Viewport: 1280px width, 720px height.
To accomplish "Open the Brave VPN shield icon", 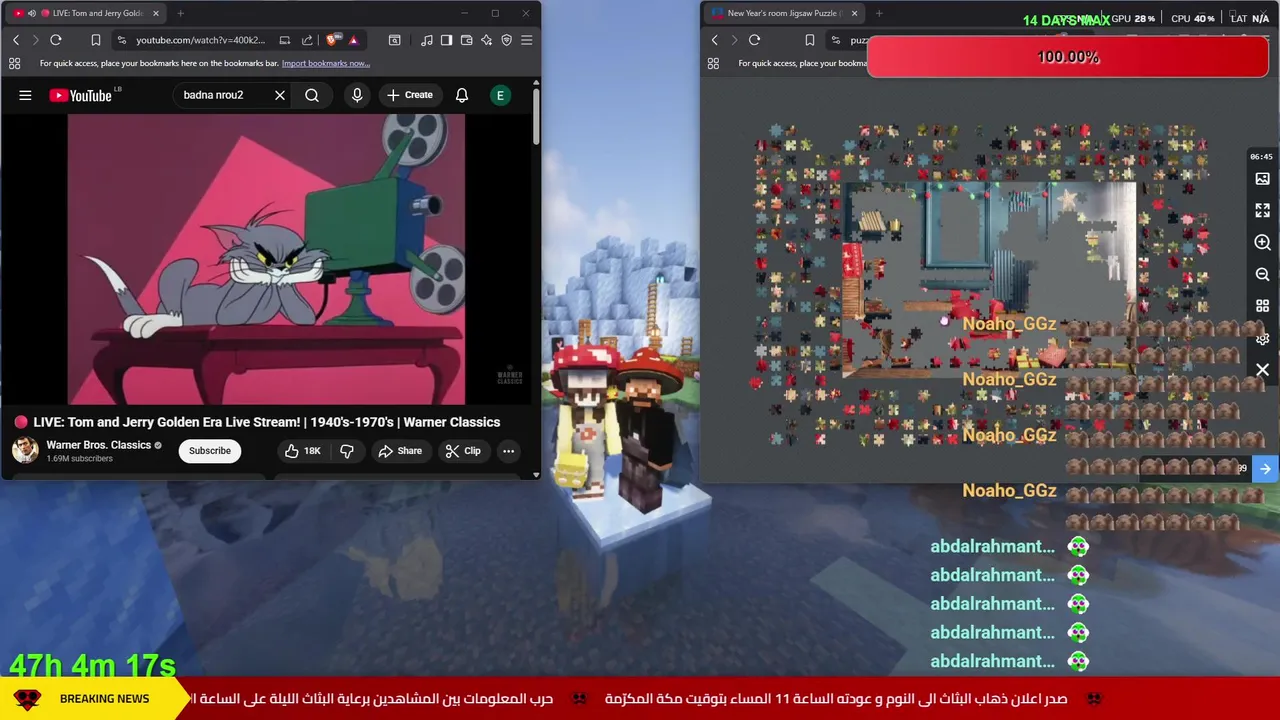I will coord(506,40).
